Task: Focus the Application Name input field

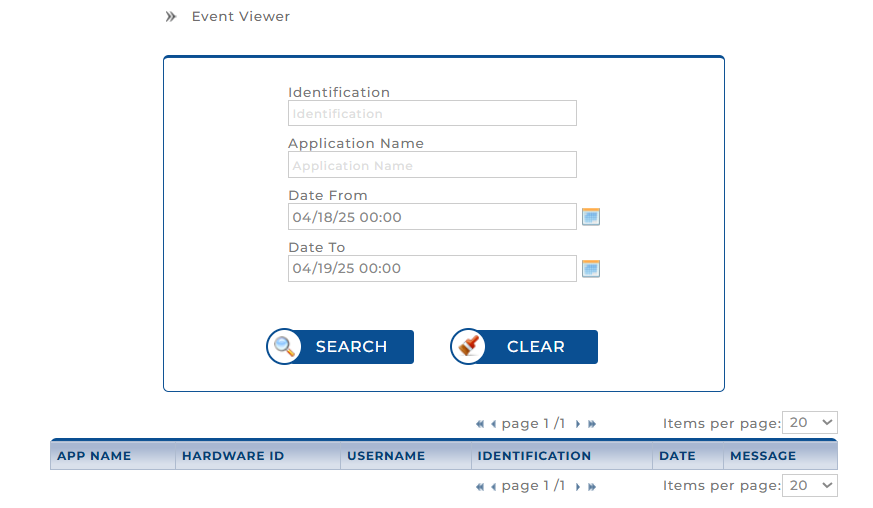Action: point(432,165)
